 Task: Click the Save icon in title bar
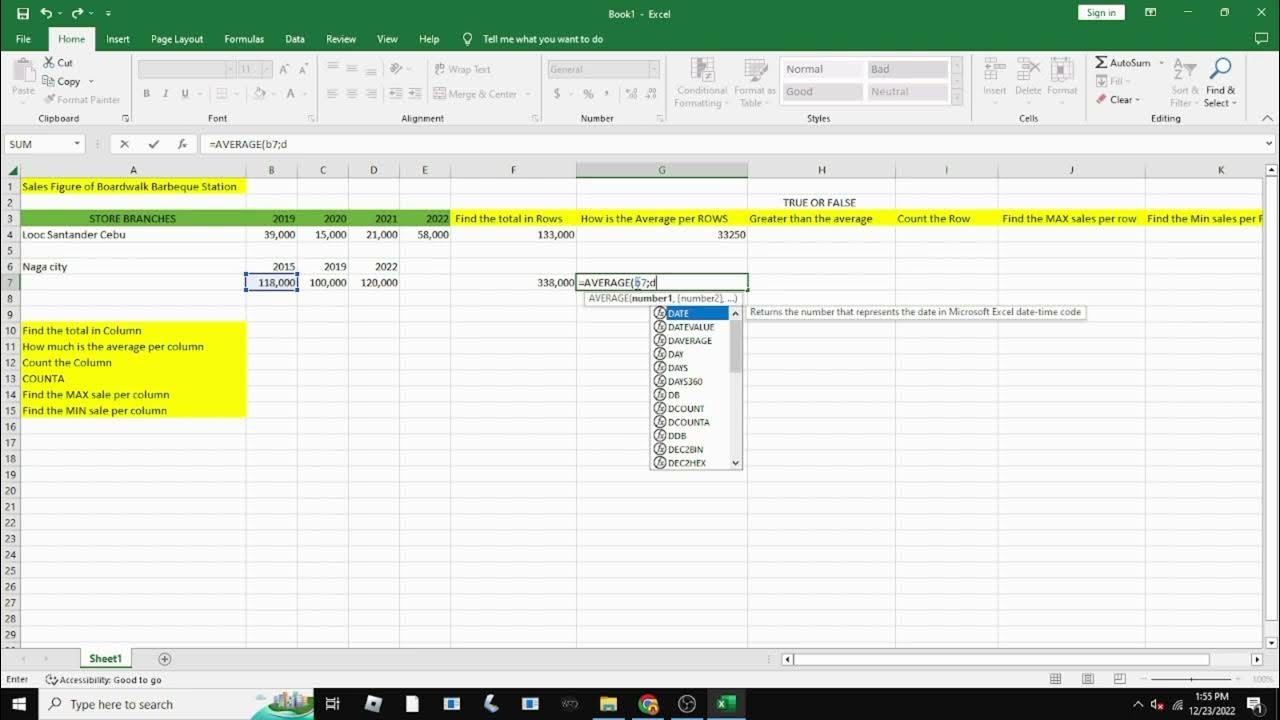[23, 13]
